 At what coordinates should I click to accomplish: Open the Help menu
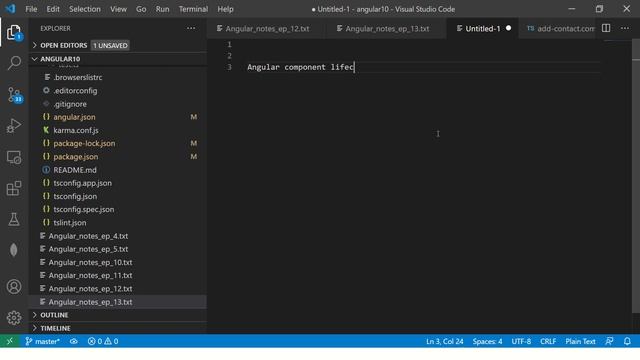(x=225, y=9)
